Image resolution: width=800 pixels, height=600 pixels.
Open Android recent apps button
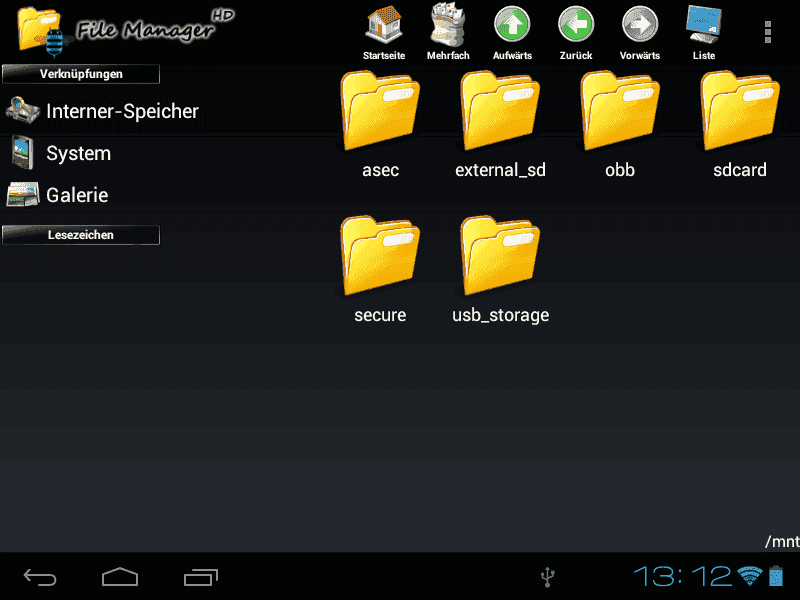(201, 577)
